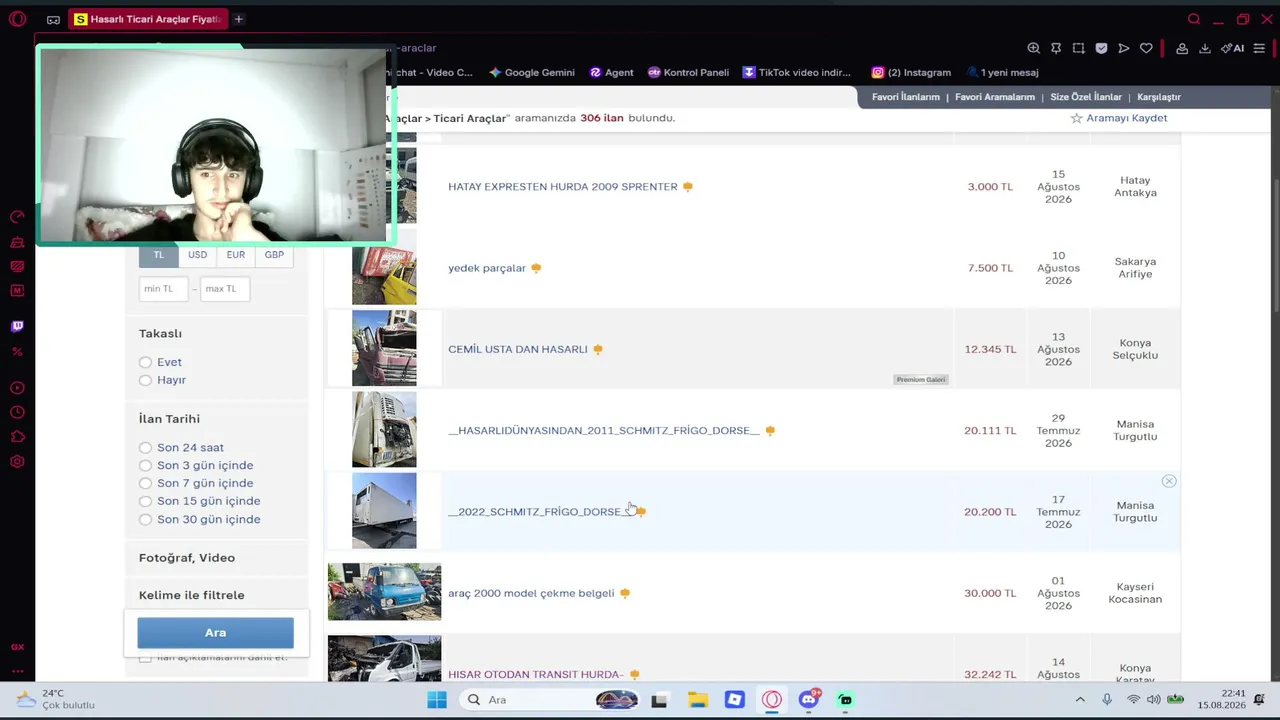Image resolution: width=1280 pixels, height=720 pixels.
Task: Select Son 15 gün içinde filter
Action: pyautogui.click(x=146, y=501)
